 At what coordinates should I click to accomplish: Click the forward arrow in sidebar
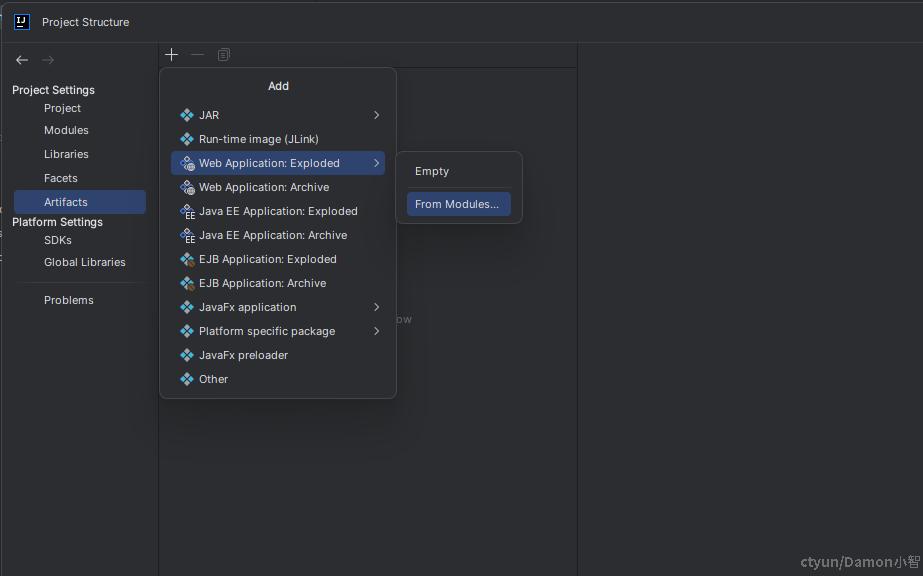click(x=48, y=60)
